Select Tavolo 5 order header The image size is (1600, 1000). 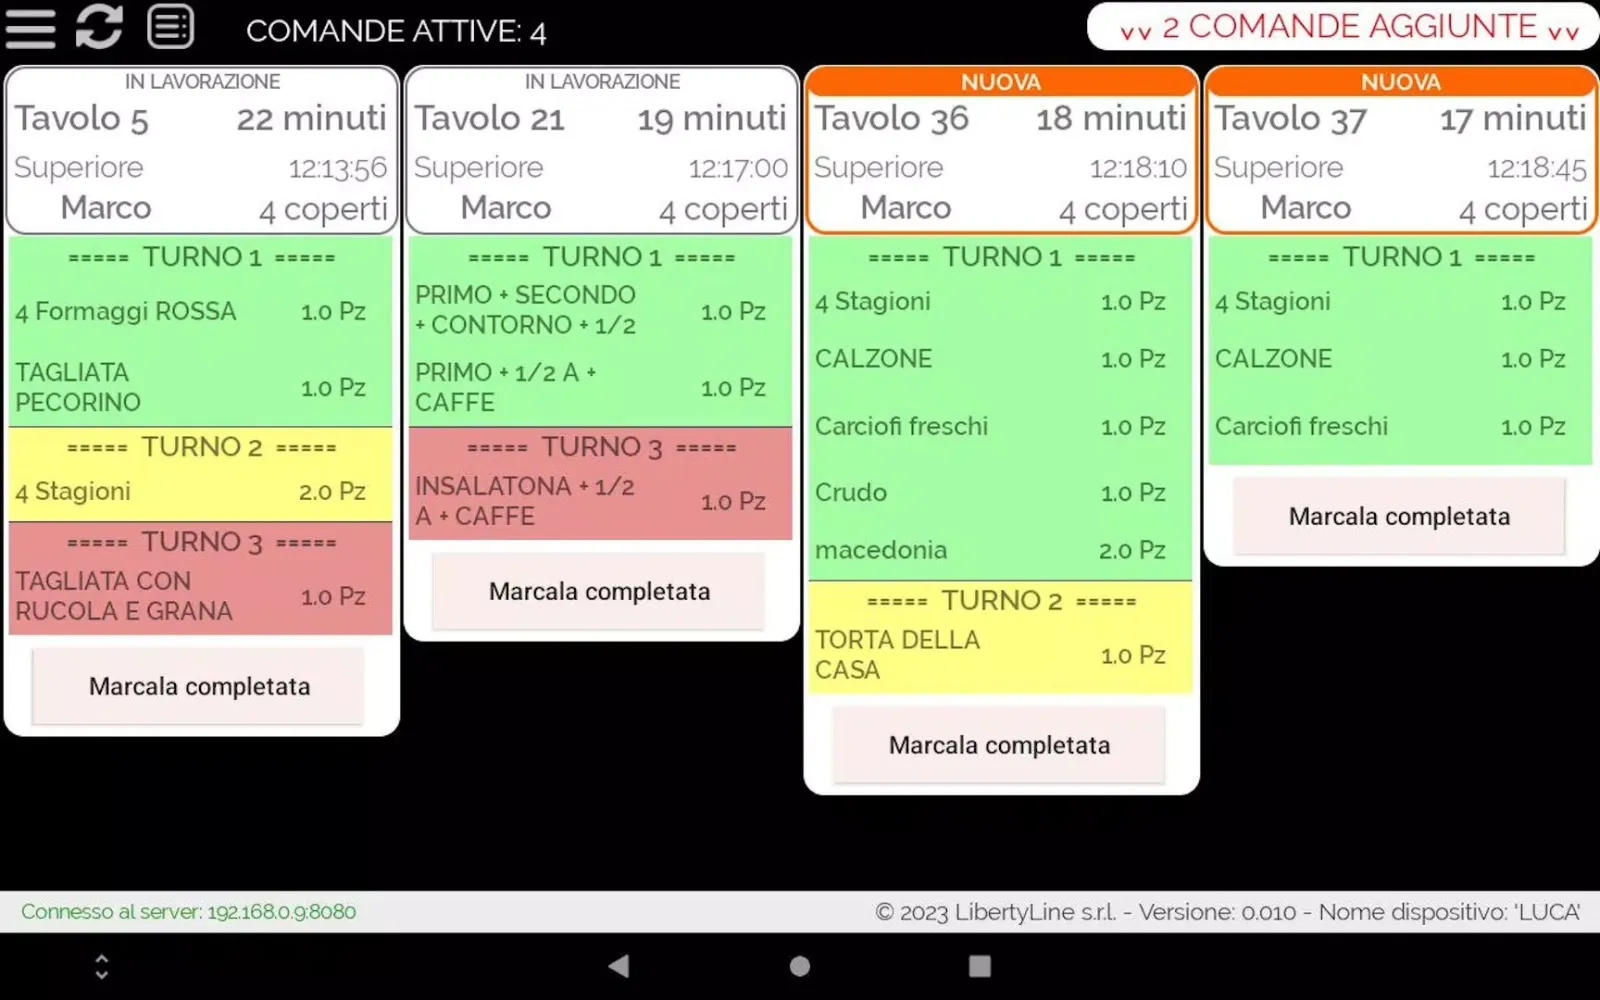click(x=201, y=150)
